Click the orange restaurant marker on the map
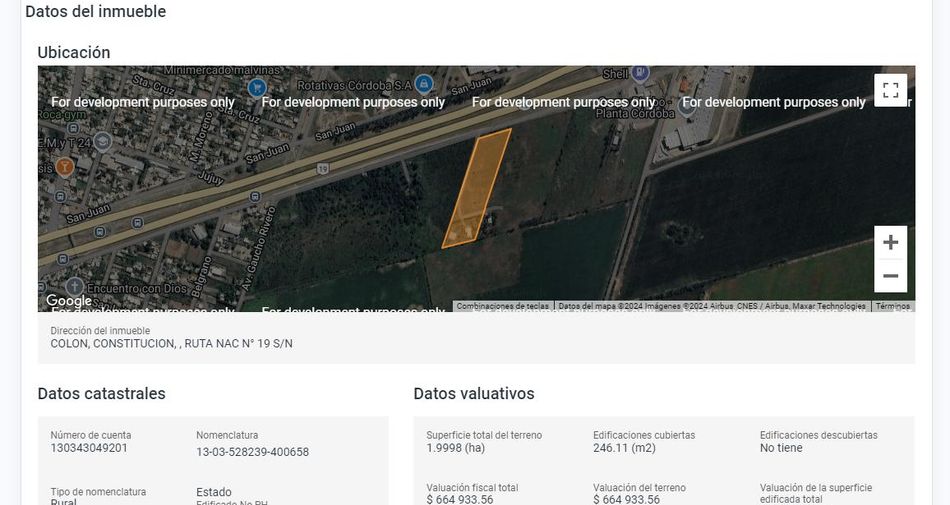The image size is (950, 505). (x=65, y=166)
